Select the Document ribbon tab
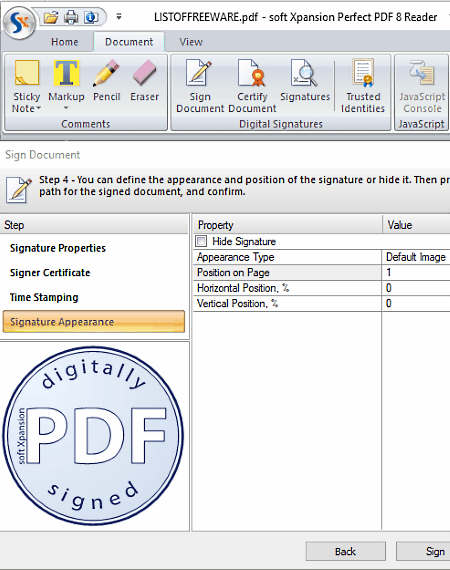The width and height of the screenshot is (450, 570). (x=129, y=42)
